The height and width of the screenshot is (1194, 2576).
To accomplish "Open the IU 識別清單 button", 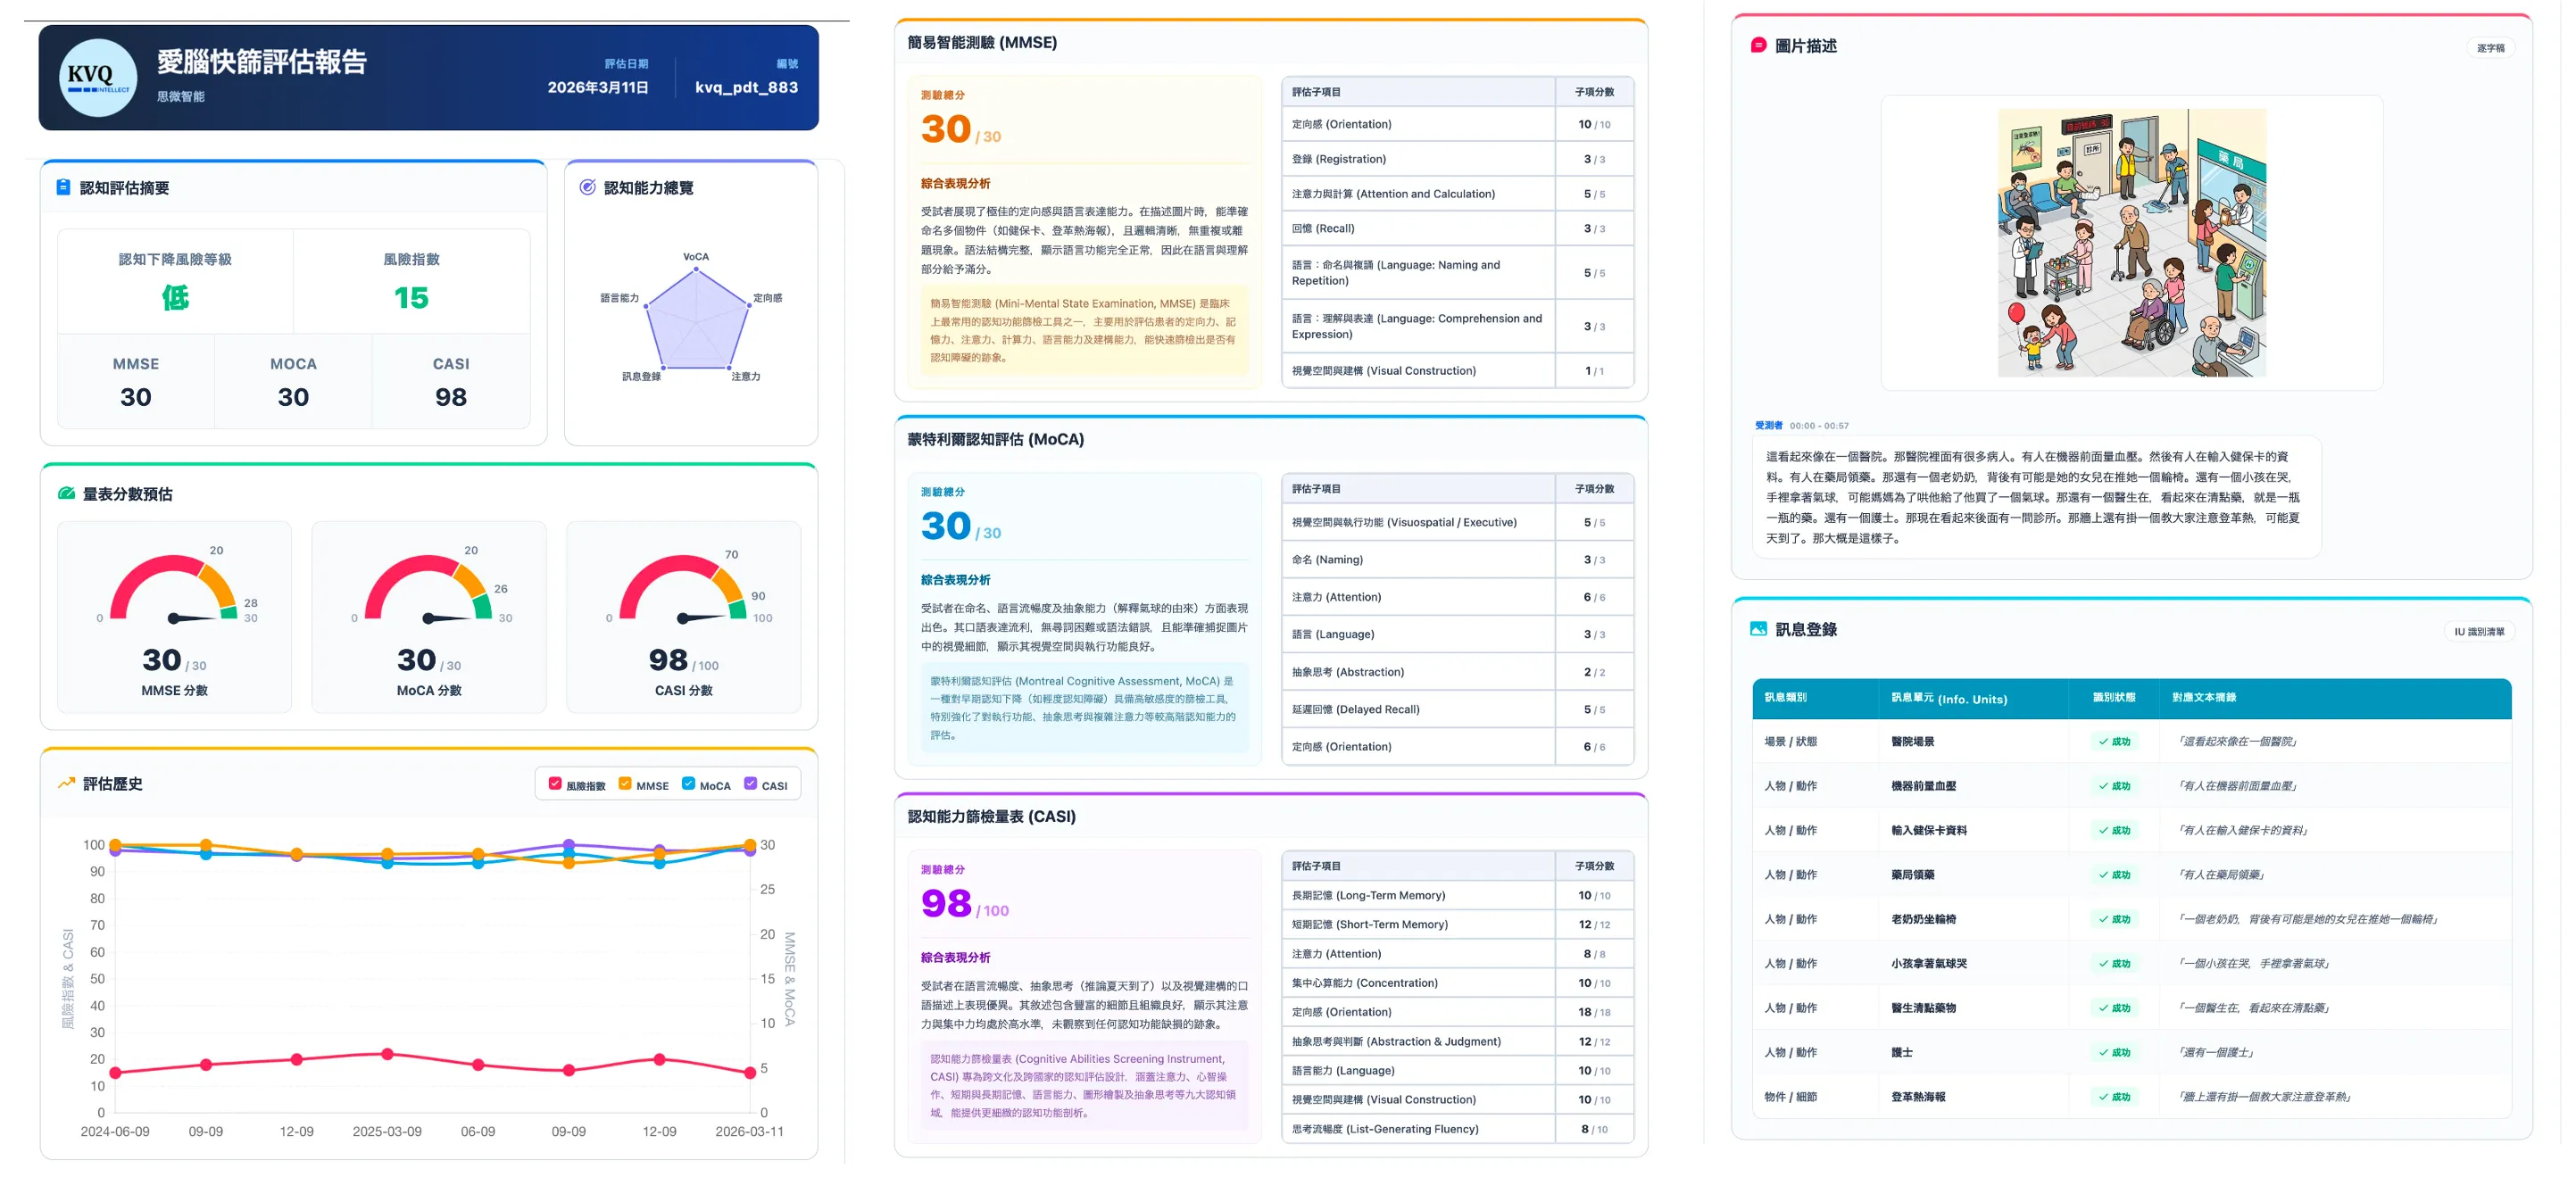I will click(2479, 632).
